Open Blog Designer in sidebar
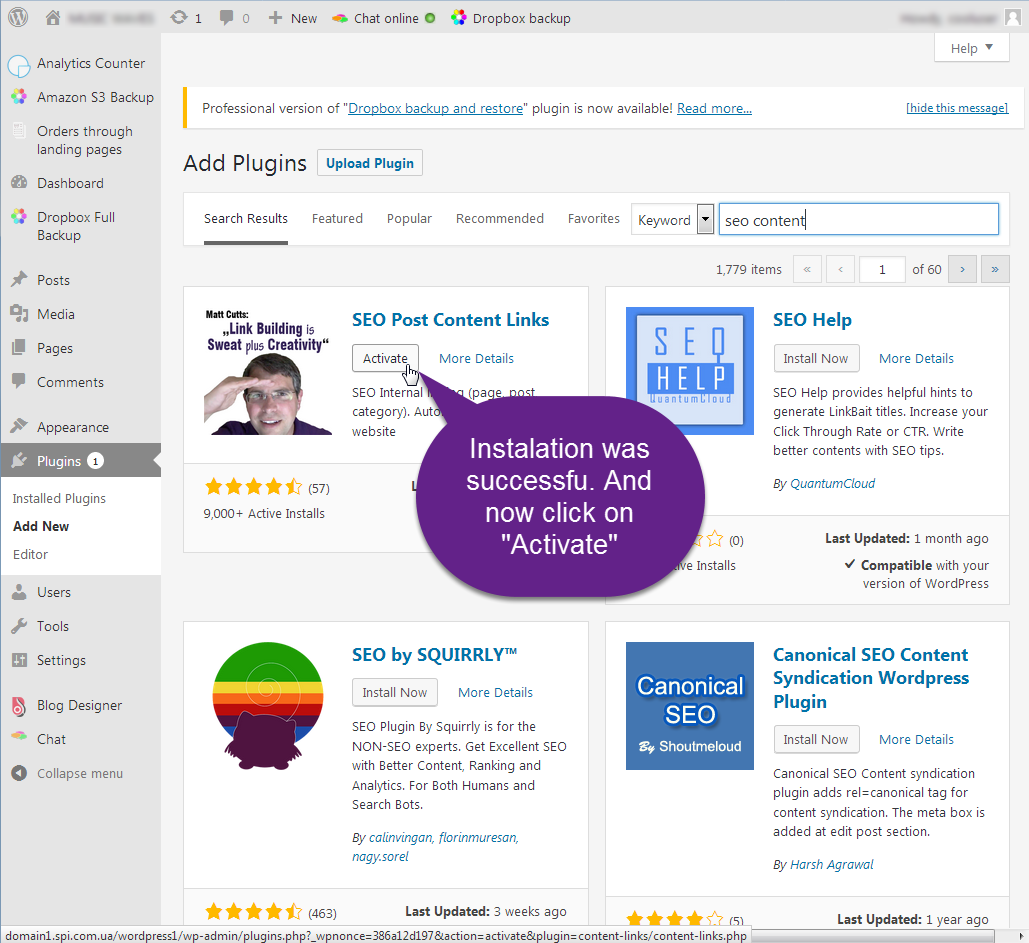This screenshot has height=943, width=1029. [80, 705]
